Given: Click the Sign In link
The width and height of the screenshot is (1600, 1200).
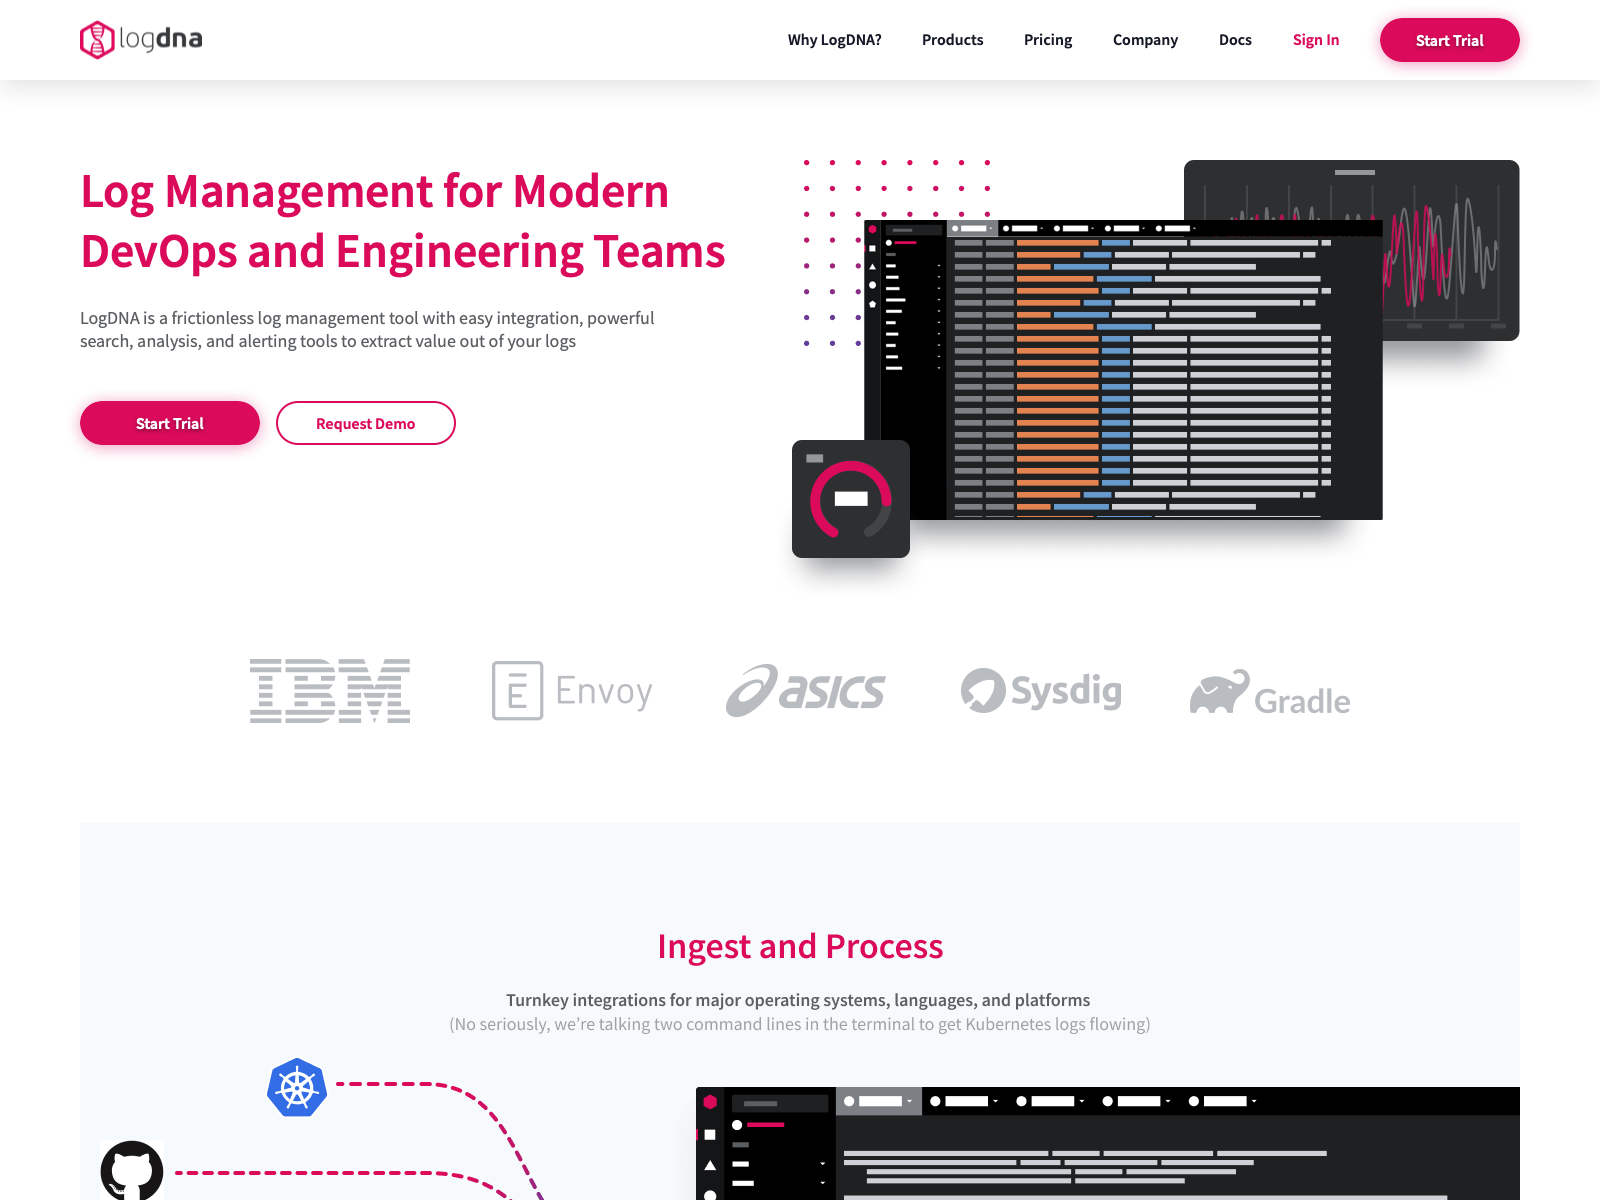Looking at the screenshot, I should 1315,40.
